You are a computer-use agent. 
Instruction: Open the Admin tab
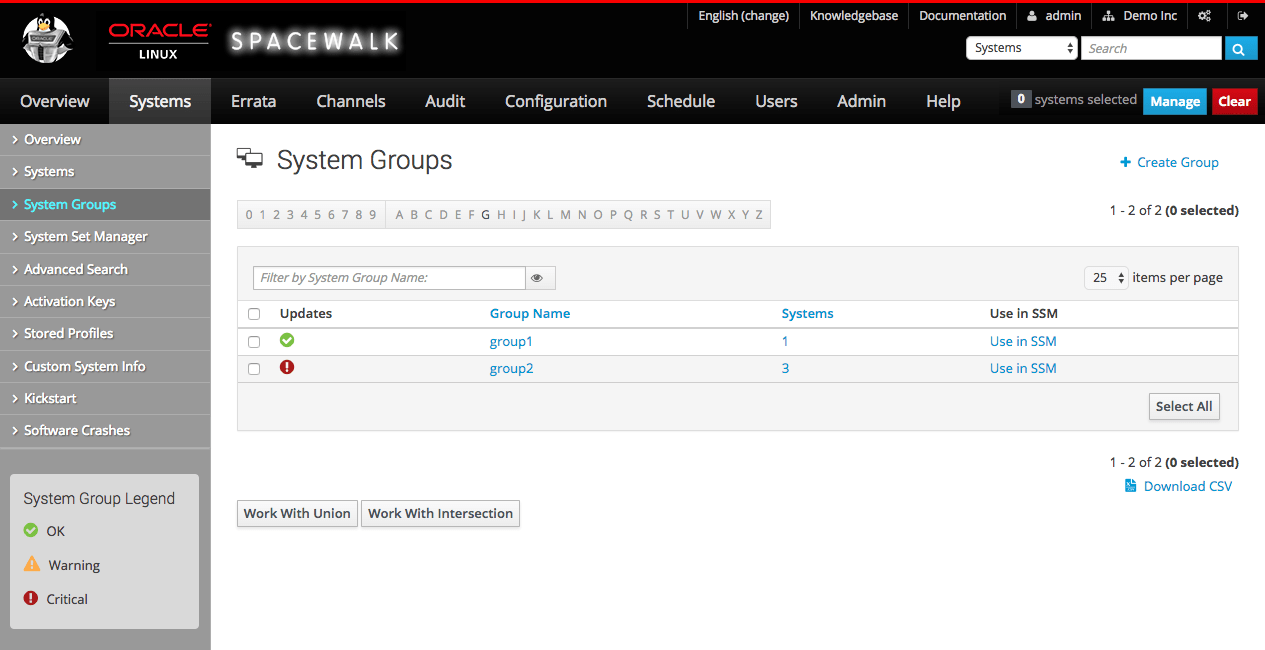pos(861,101)
